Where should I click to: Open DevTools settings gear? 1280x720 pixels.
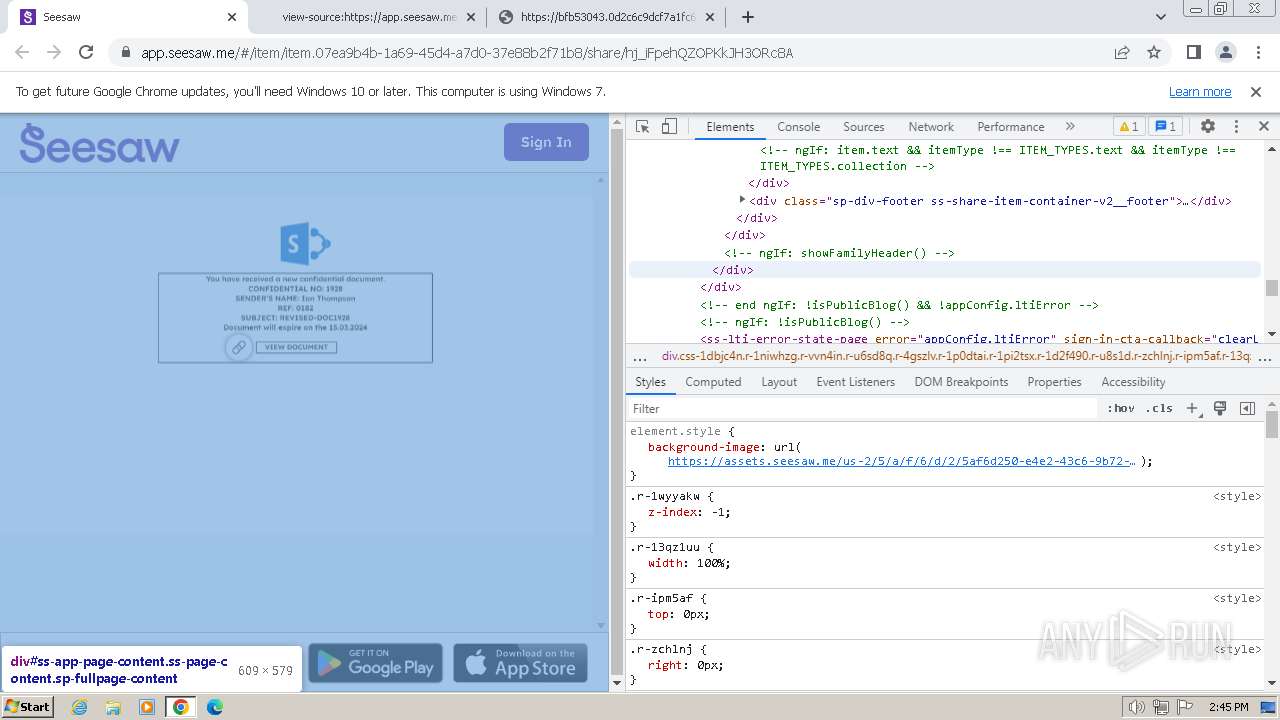(1208, 127)
